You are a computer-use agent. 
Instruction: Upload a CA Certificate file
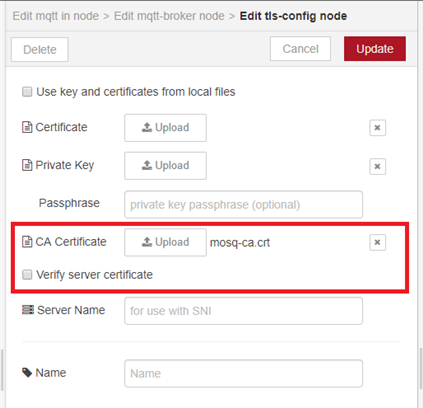click(165, 242)
